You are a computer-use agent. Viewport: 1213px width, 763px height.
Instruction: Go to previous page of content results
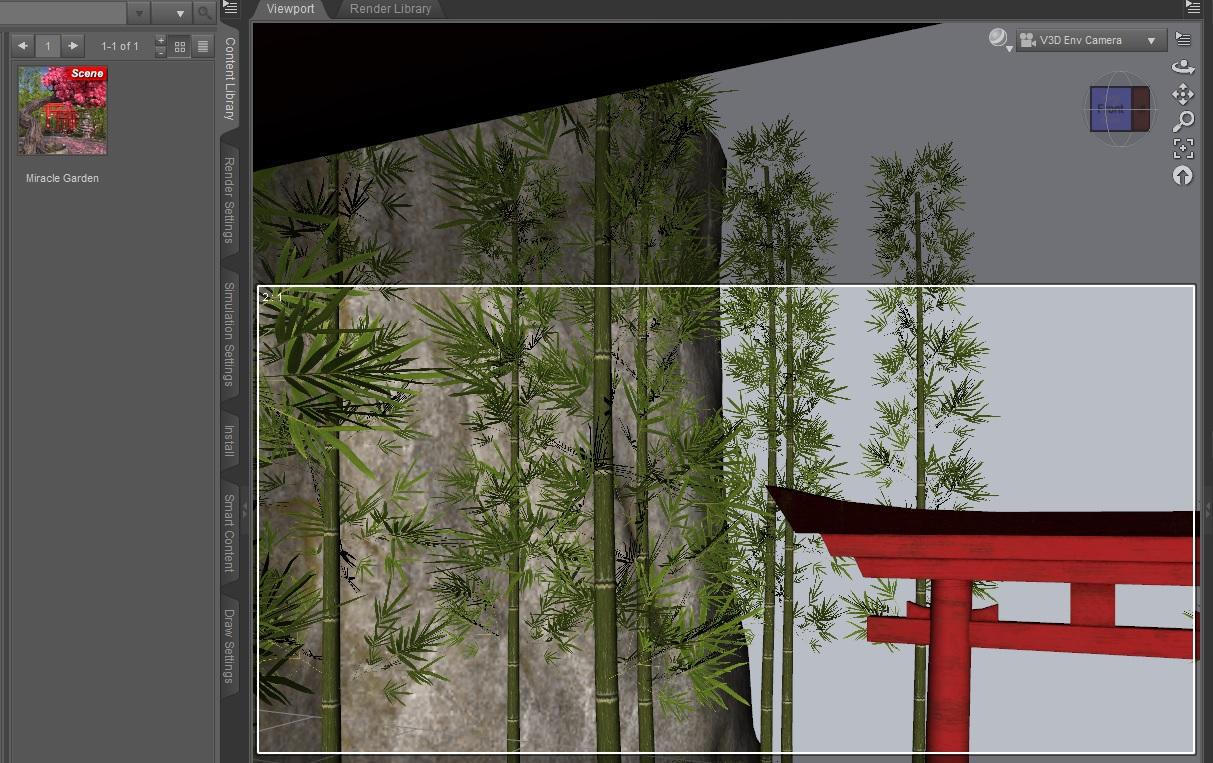[22, 46]
